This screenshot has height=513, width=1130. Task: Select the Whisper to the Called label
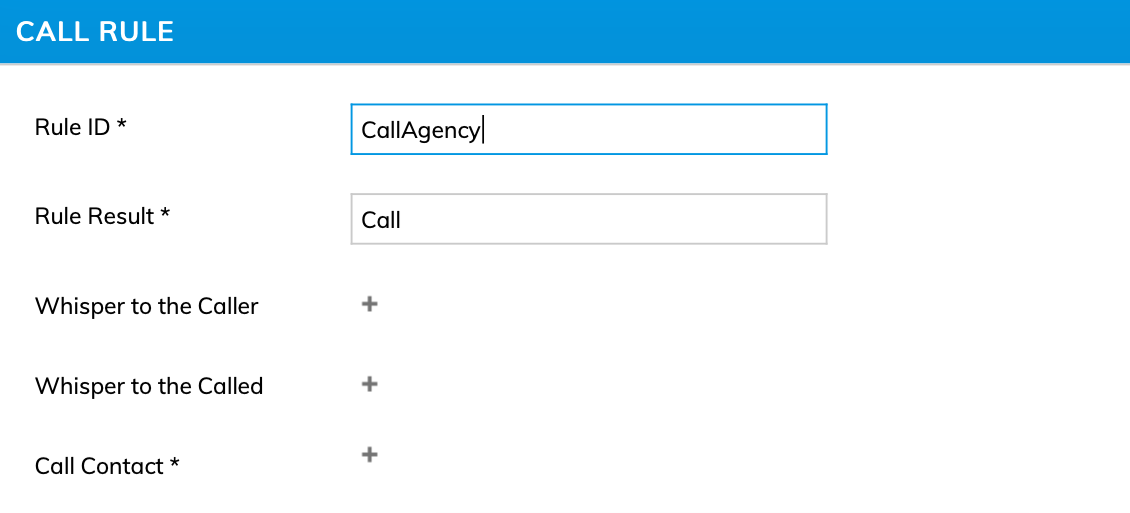pyautogui.click(x=148, y=386)
